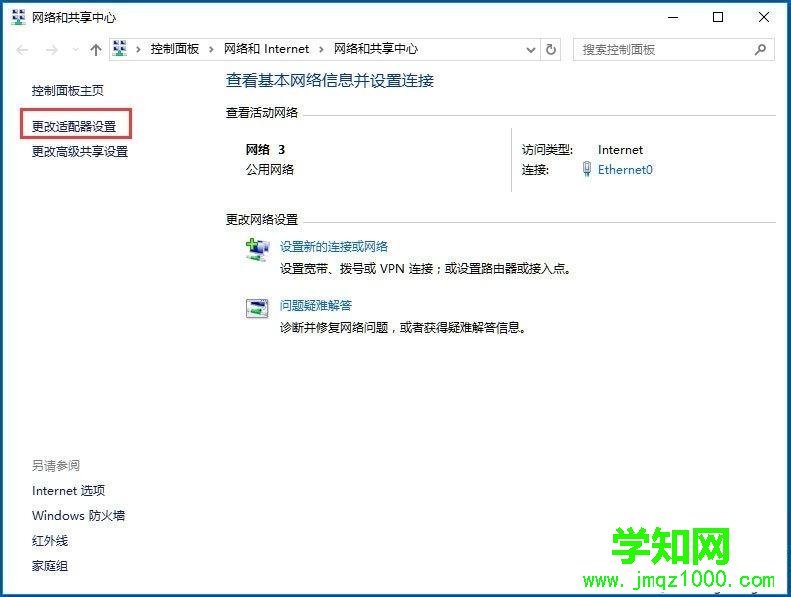
Task: Click the network icon in the address bar
Action: pyautogui.click(x=120, y=48)
